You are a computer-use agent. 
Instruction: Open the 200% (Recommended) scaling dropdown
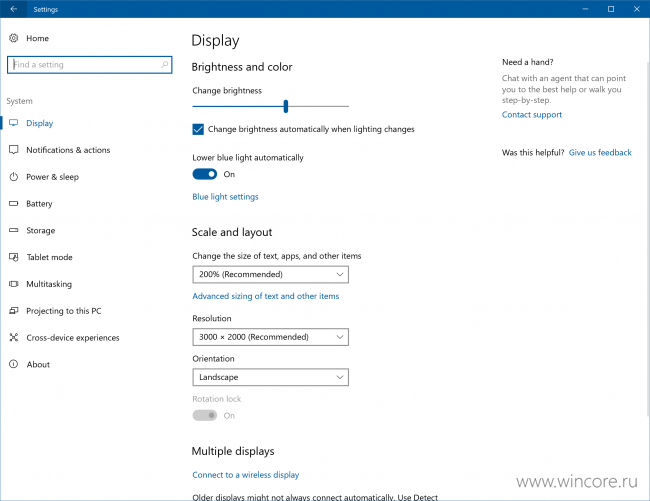pos(270,274)
